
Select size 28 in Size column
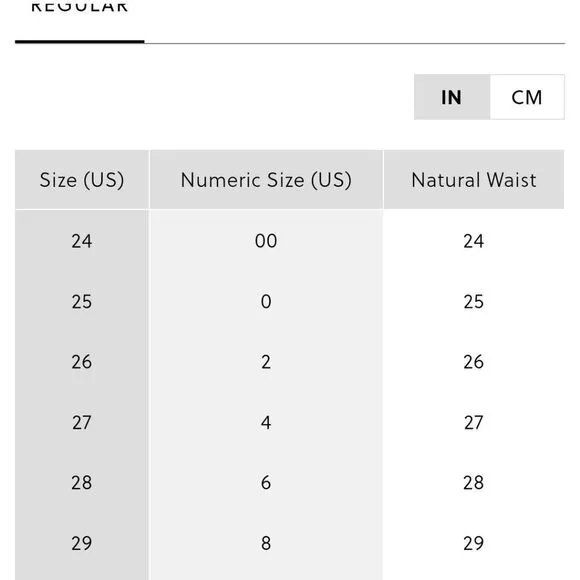[x=82, y=483]
